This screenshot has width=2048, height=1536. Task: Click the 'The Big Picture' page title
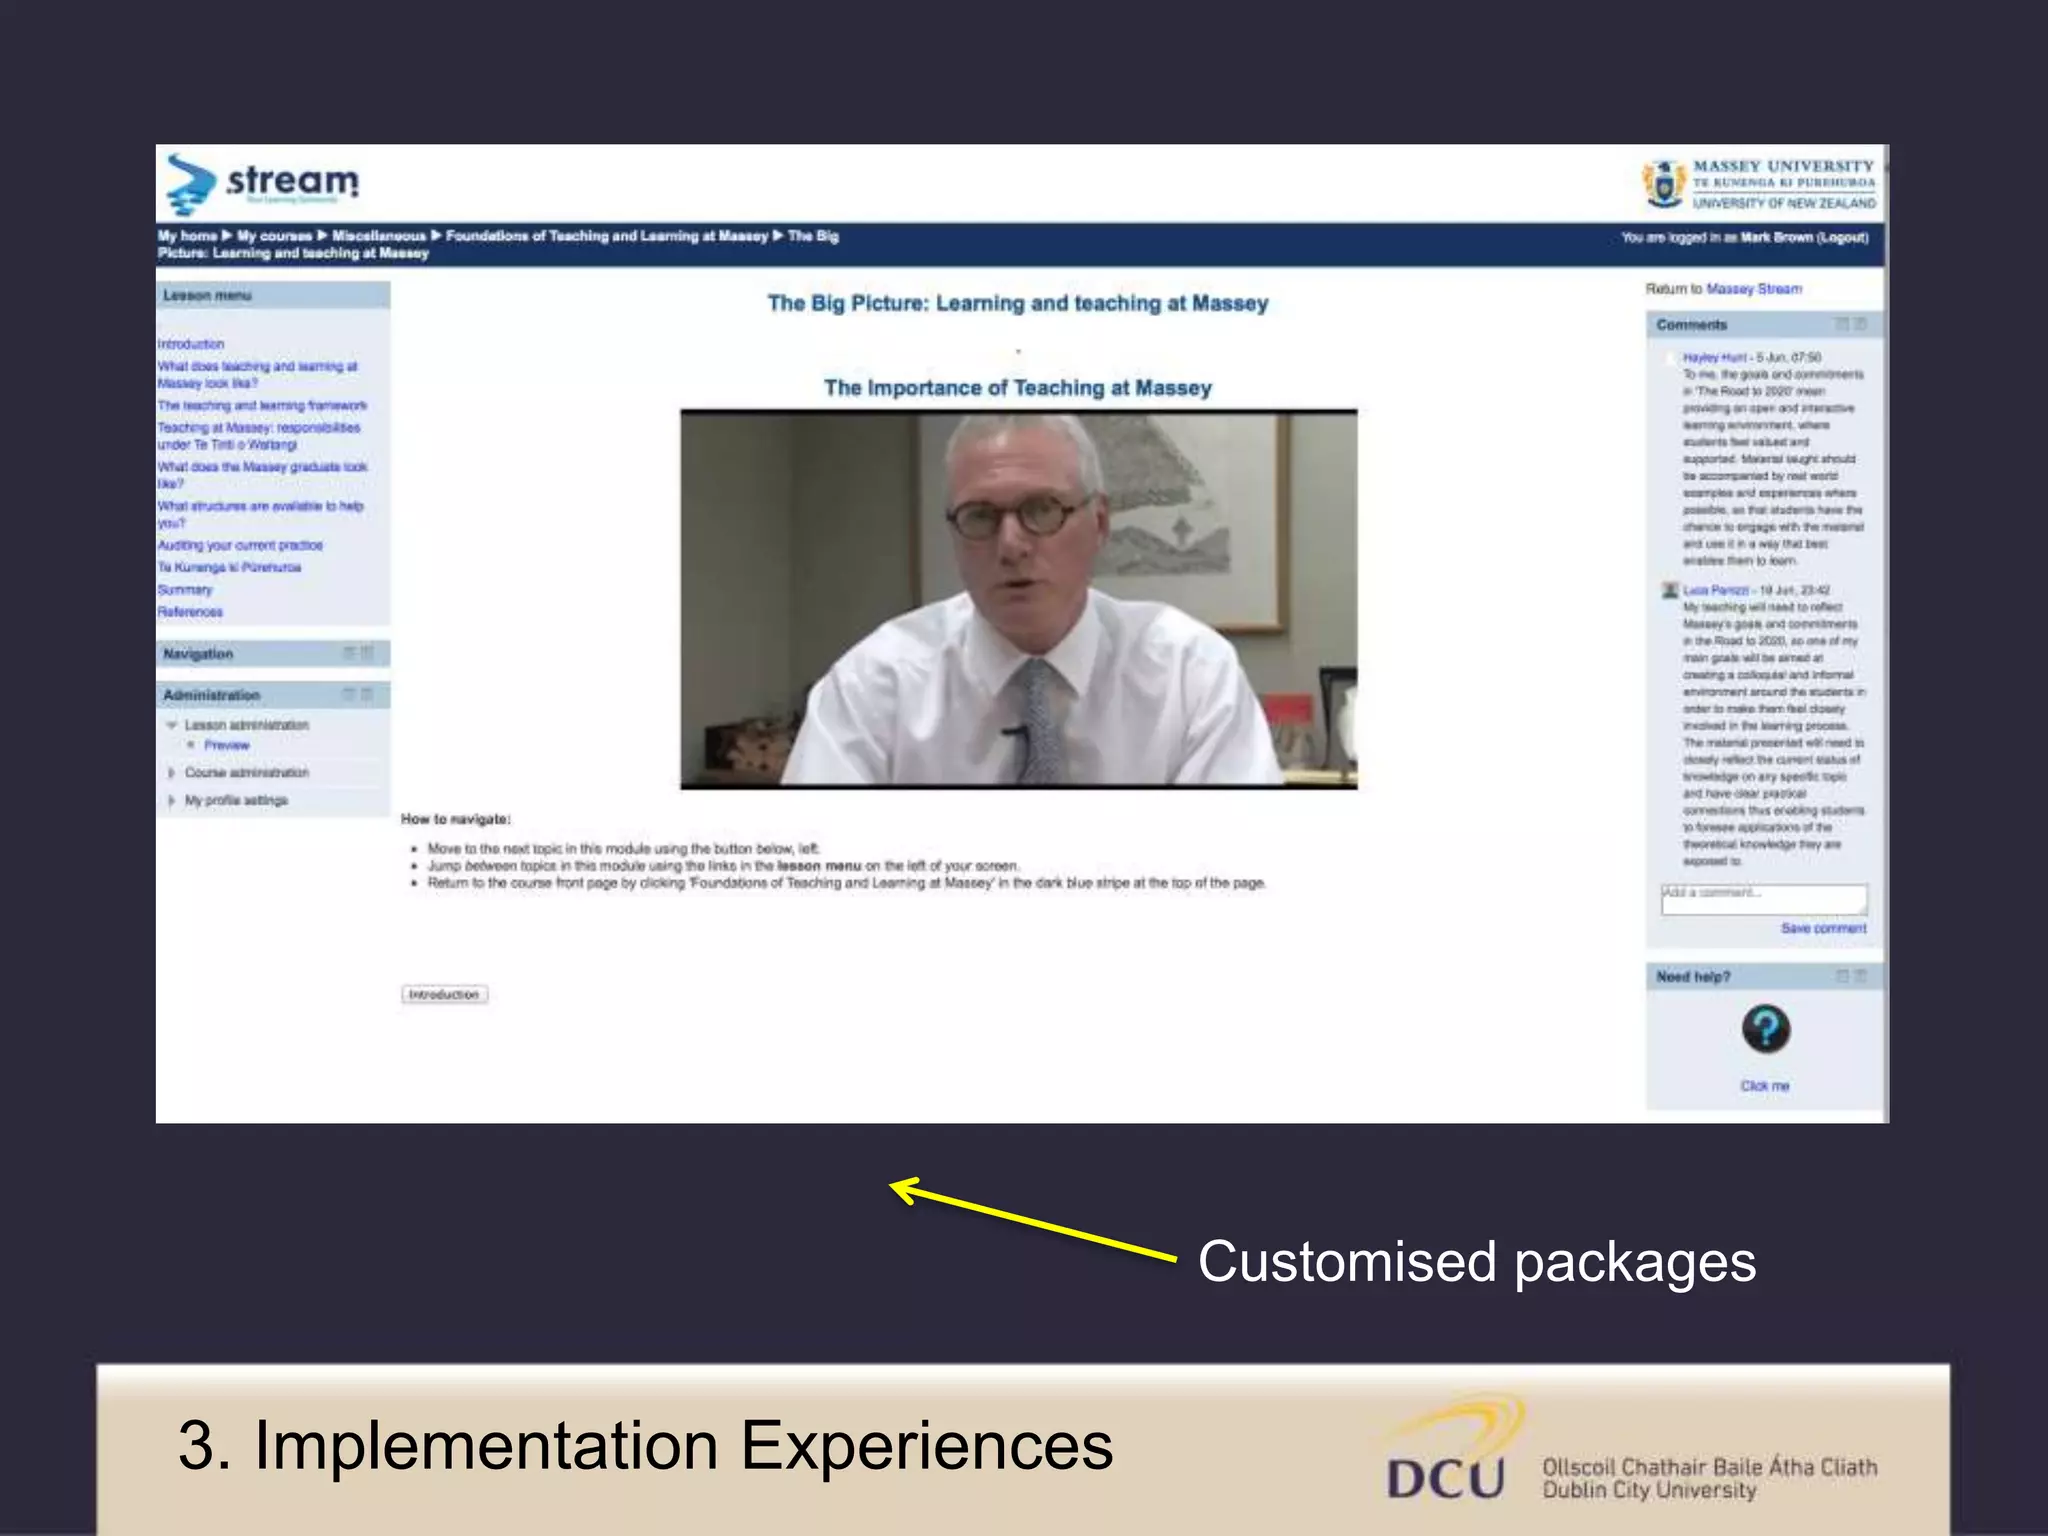click(1018, 303)
